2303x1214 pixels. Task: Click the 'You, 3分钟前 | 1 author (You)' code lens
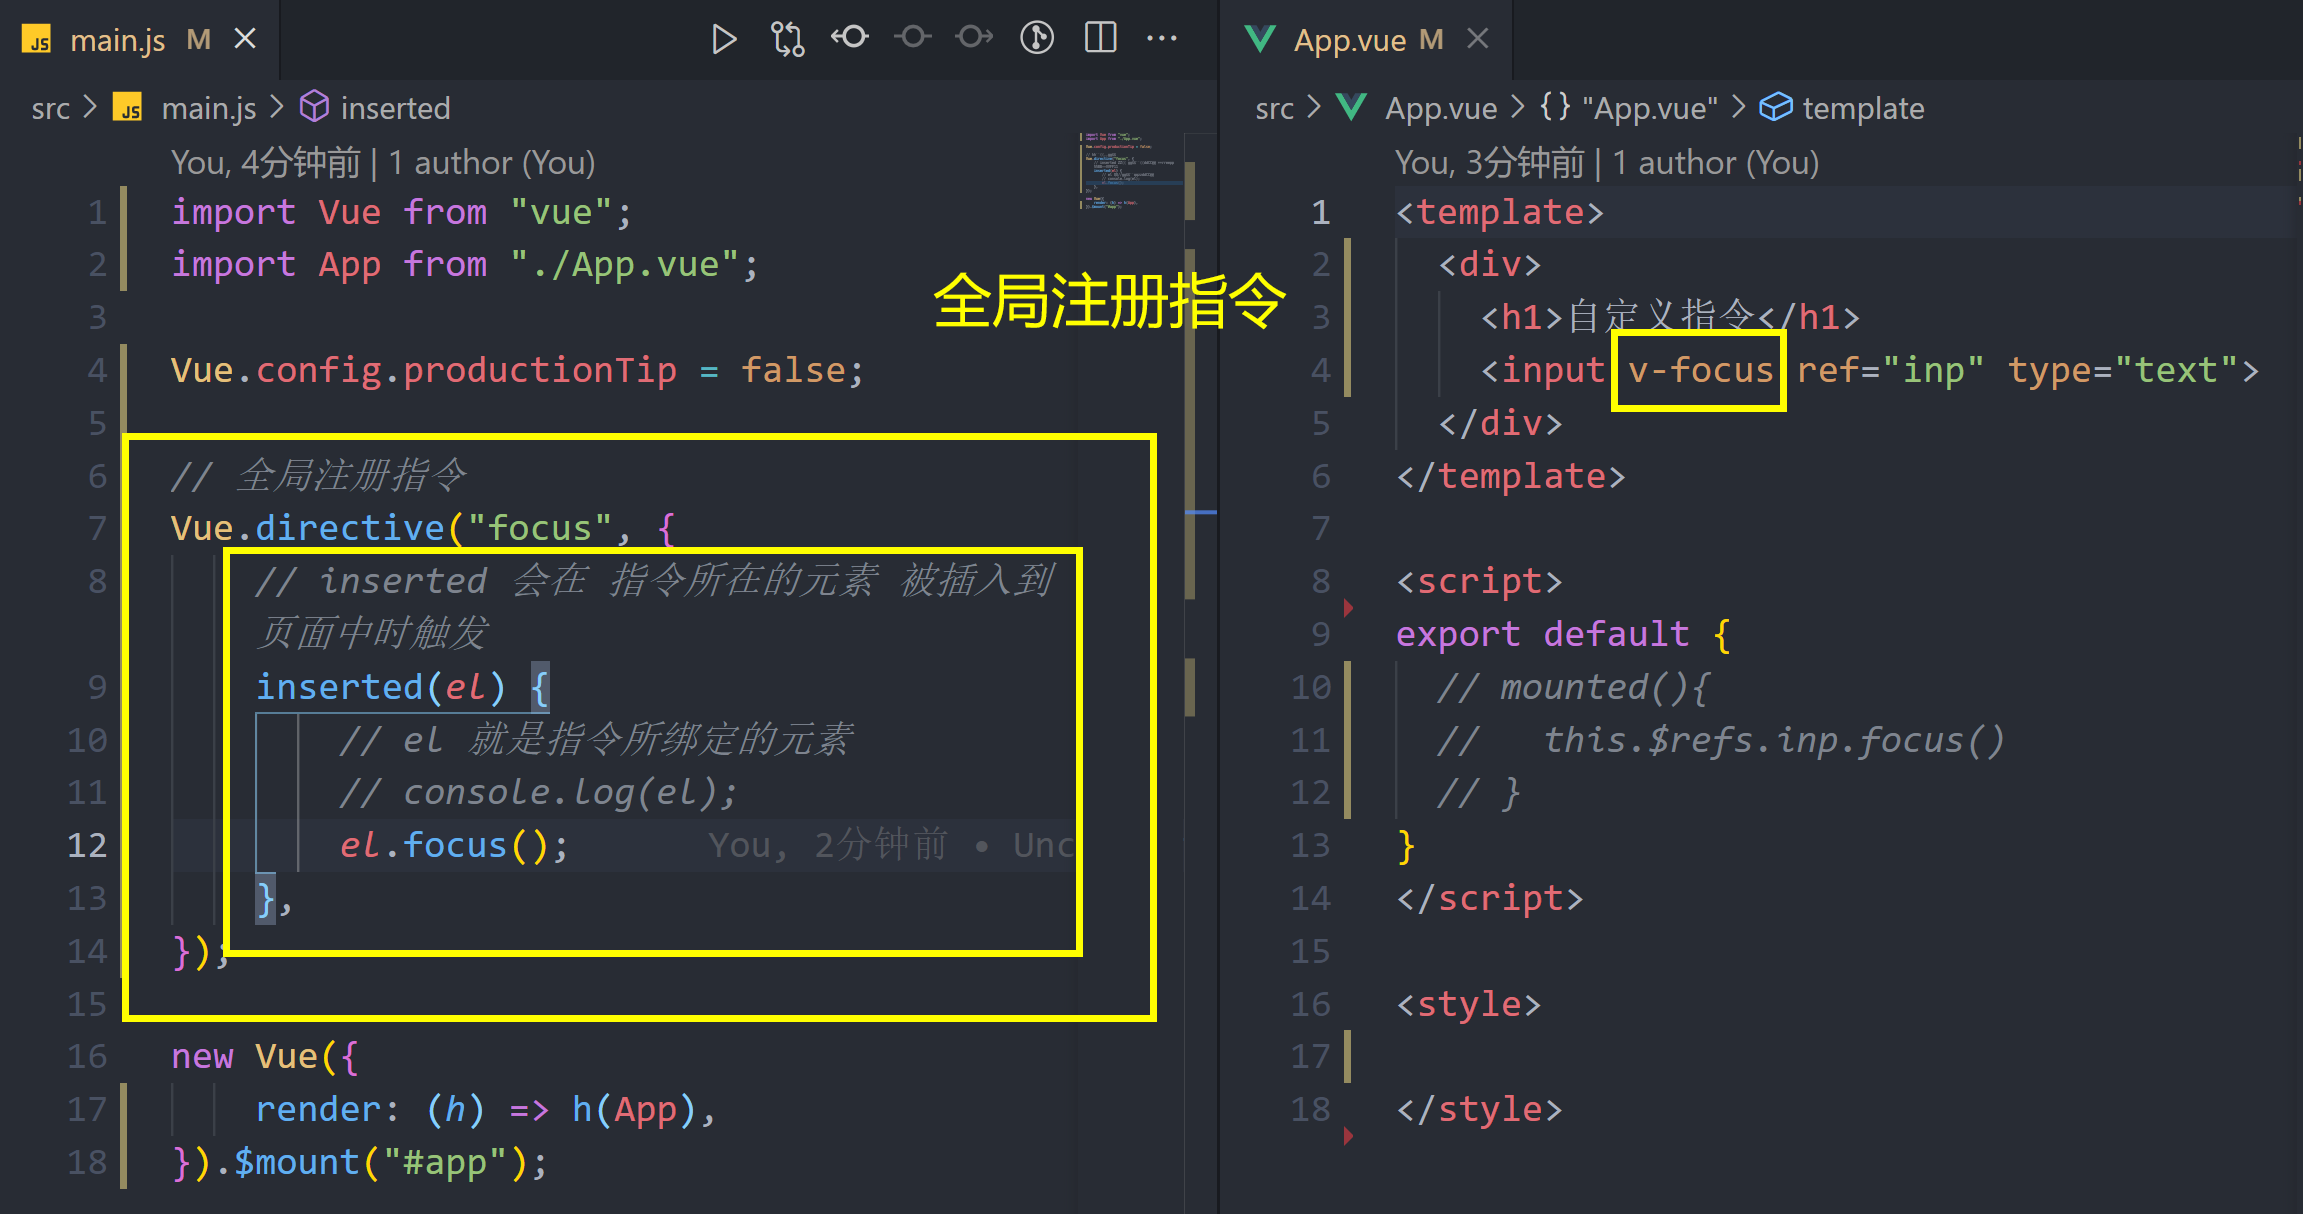tap(1607, 163)
